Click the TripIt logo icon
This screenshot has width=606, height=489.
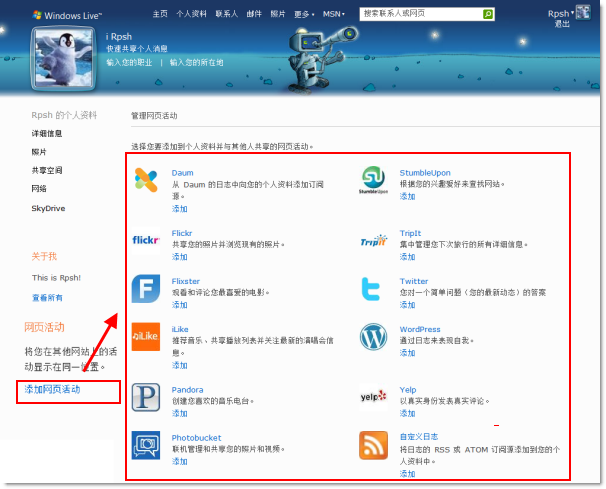pos(373,240)
